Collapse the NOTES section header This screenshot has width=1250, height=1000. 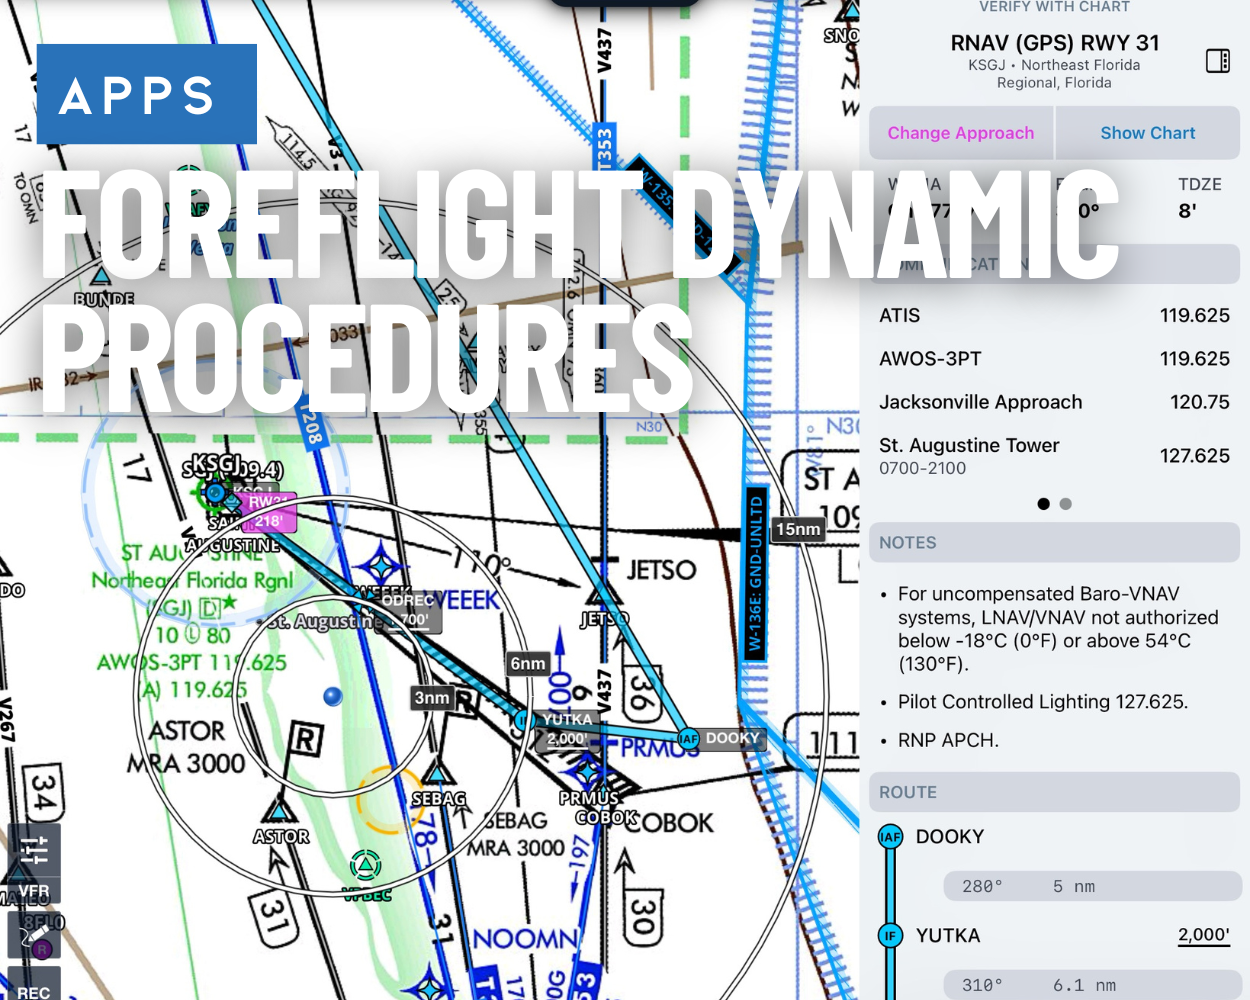tap(1054, 542)
